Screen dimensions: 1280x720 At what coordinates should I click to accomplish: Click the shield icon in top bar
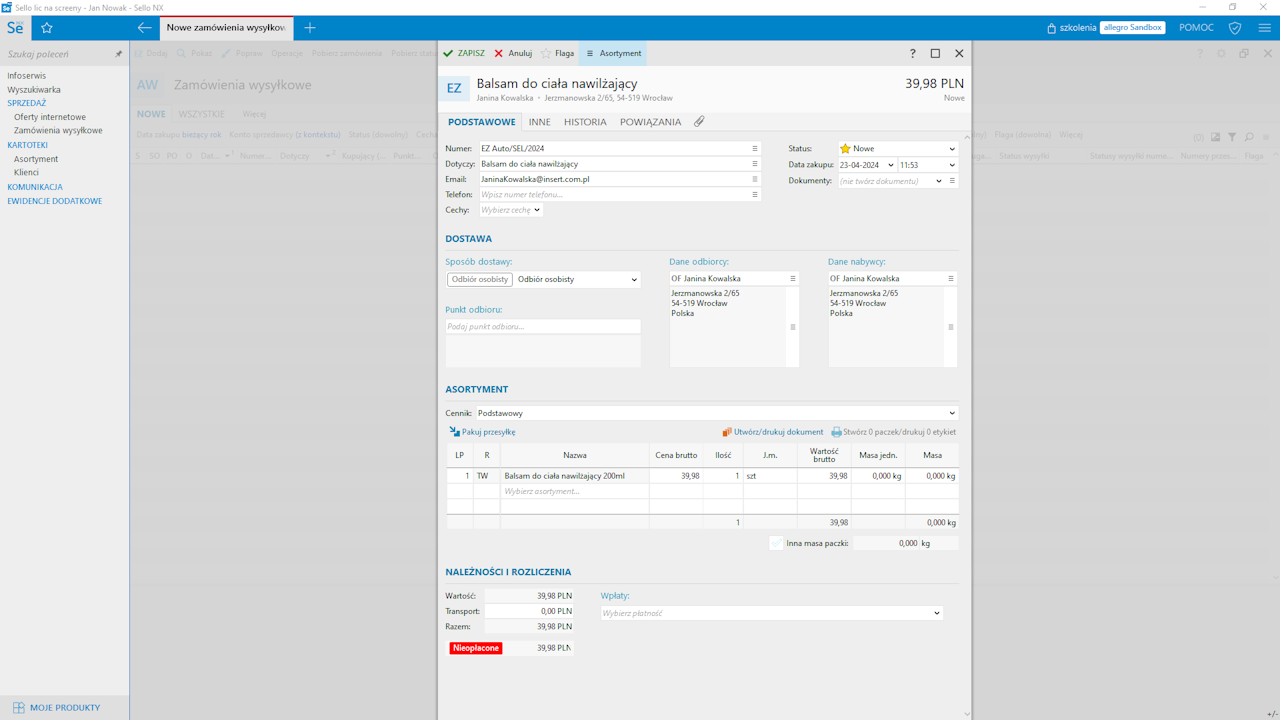1235,28
